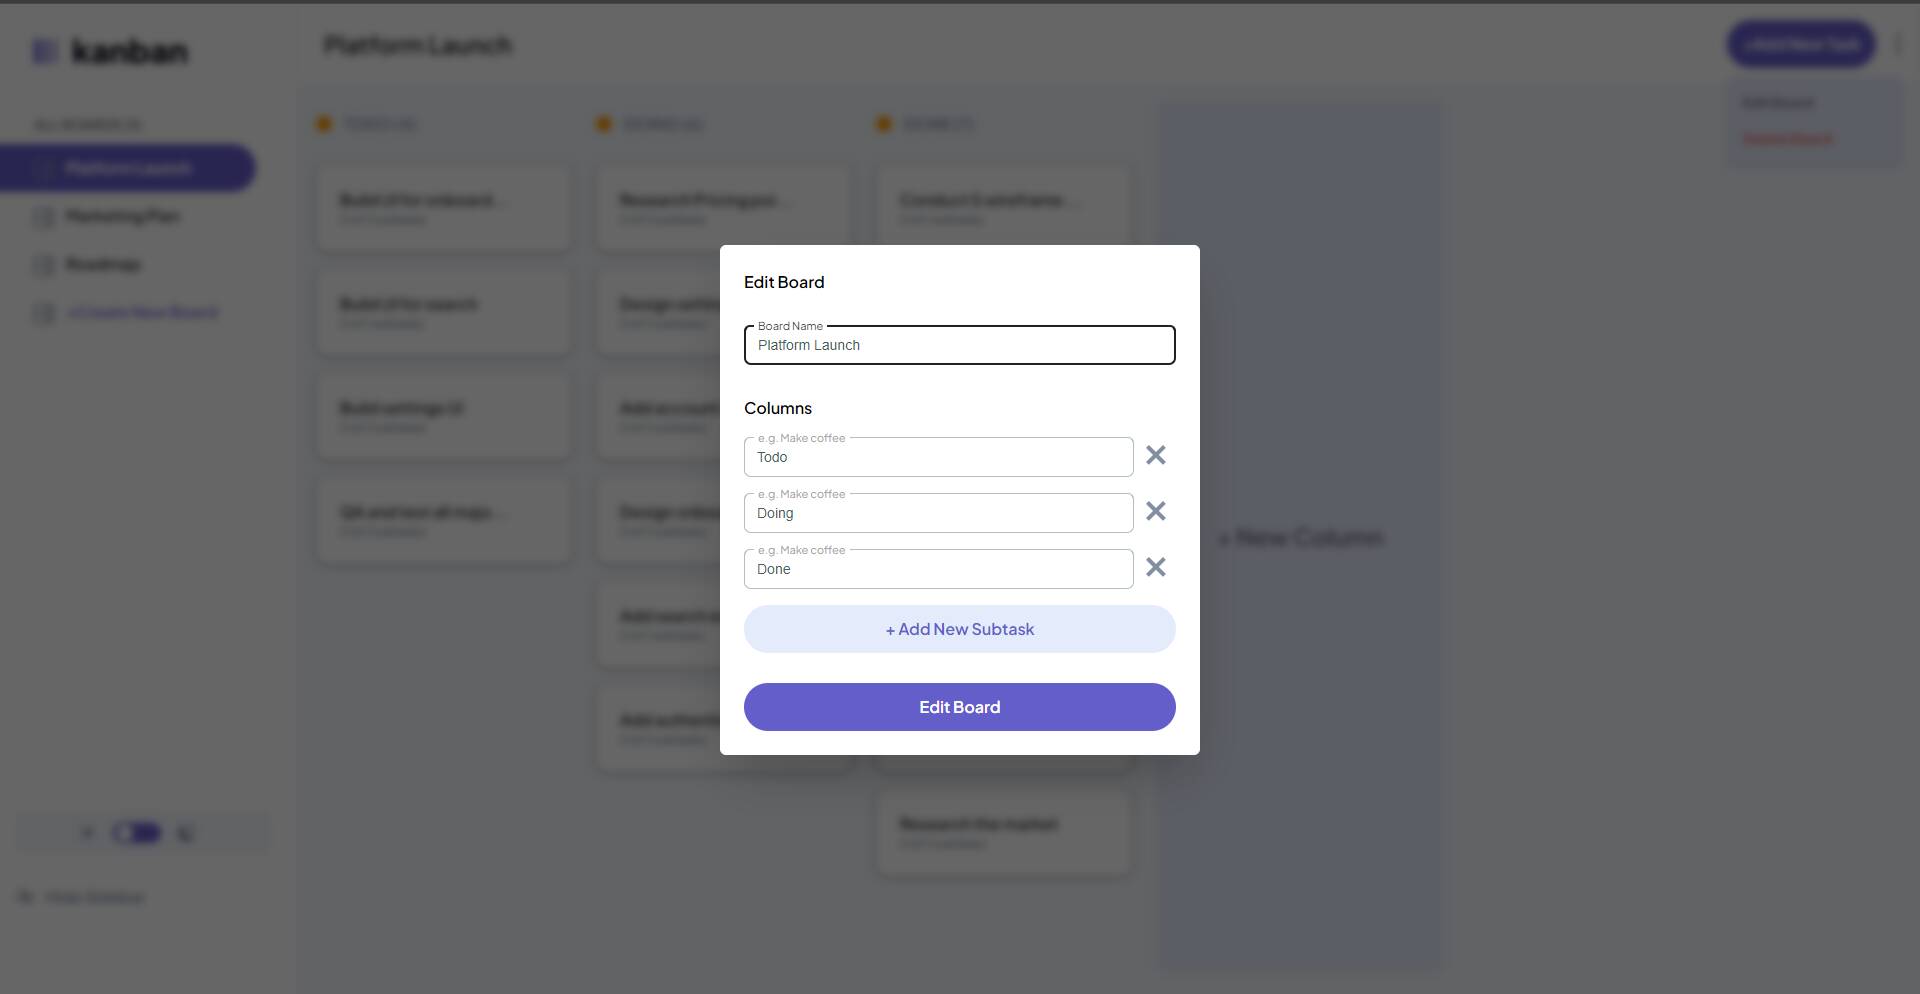1920x994 pixels.
Task: Click the Create New Board link
Action: pos(142,313)
